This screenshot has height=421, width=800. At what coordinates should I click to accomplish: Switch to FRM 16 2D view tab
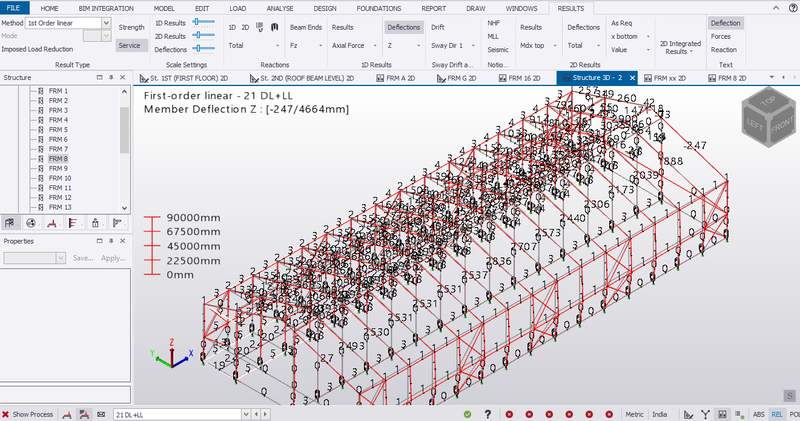pyautogui.click(x=519, y=78)
